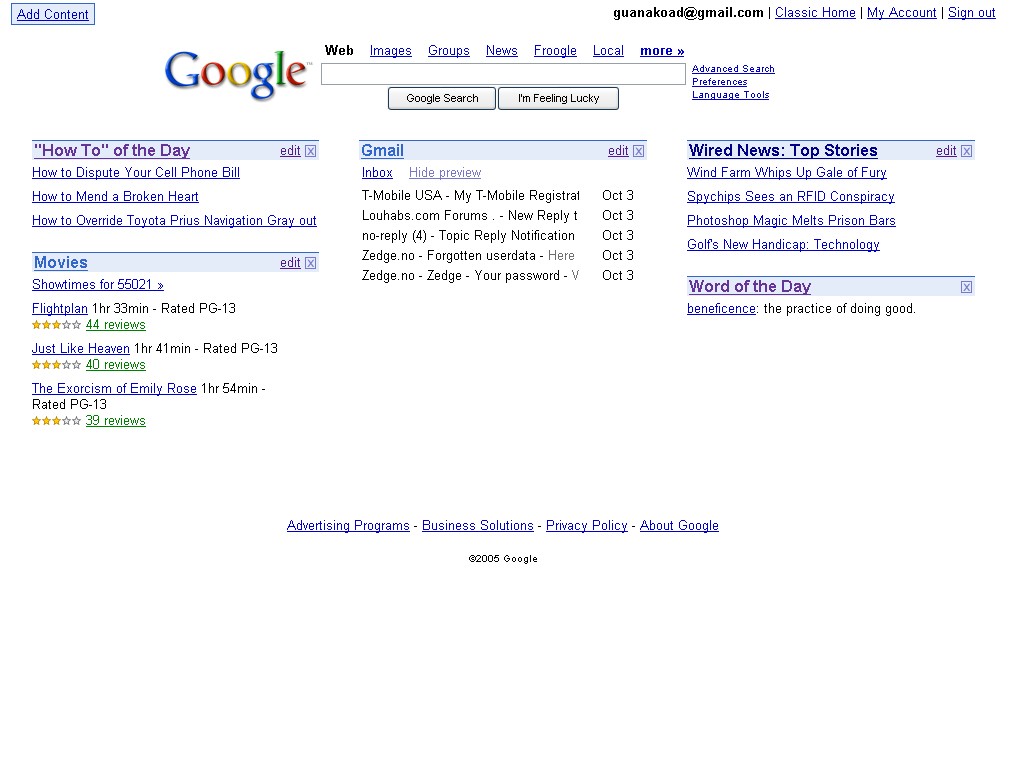Hide the Gmail message preview
Screen dimensions: 1024x768
click(x=445, y=173)
